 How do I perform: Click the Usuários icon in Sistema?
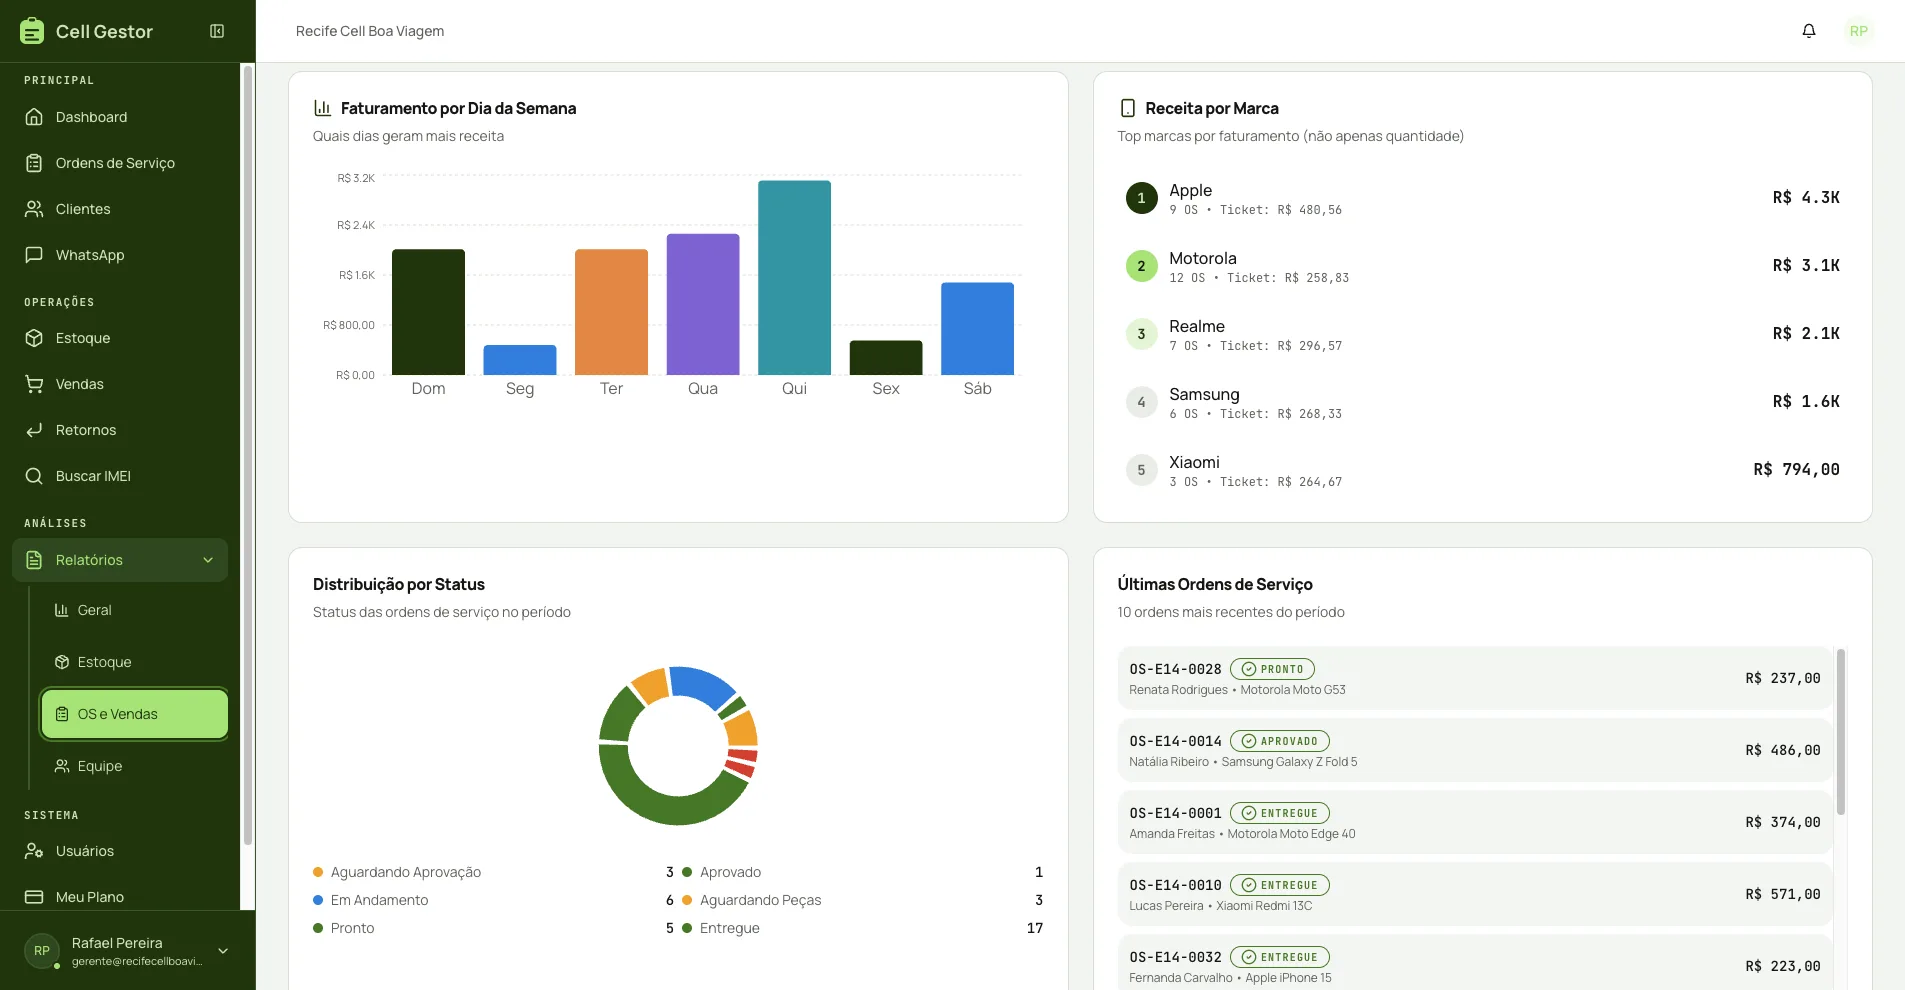(x=34, y=851)
